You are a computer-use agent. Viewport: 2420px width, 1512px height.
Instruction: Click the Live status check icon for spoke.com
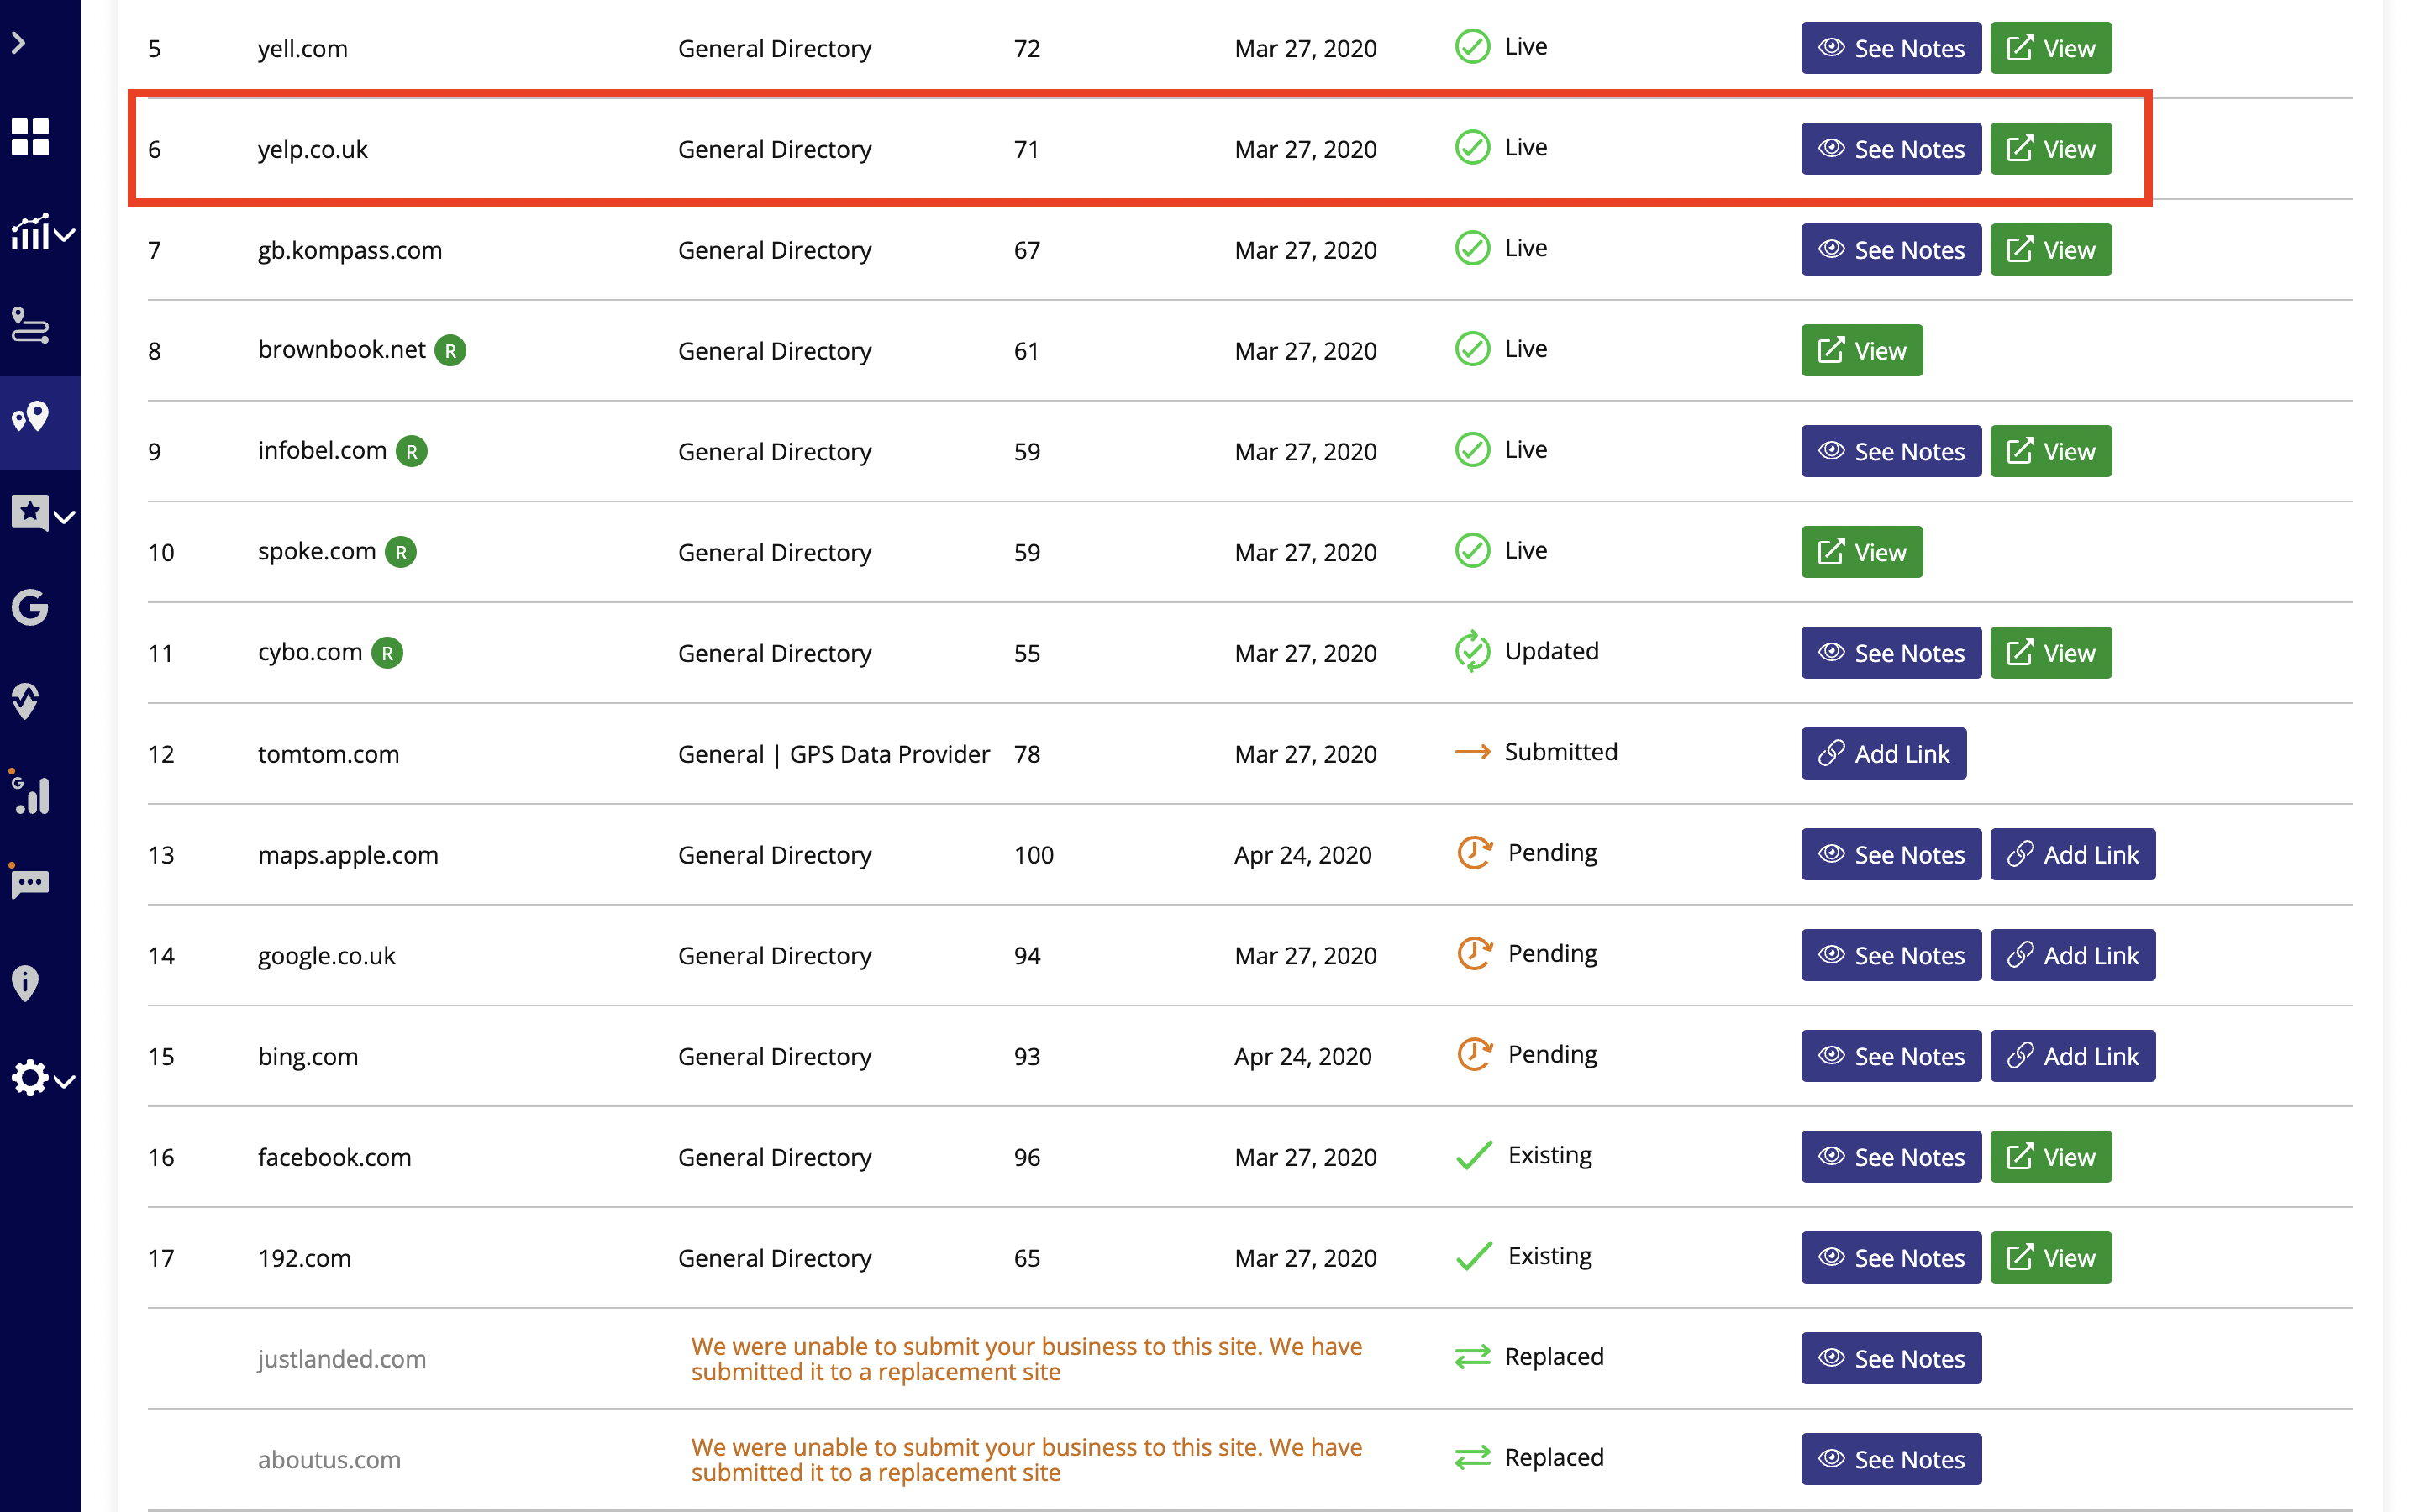click(1472, 551)
